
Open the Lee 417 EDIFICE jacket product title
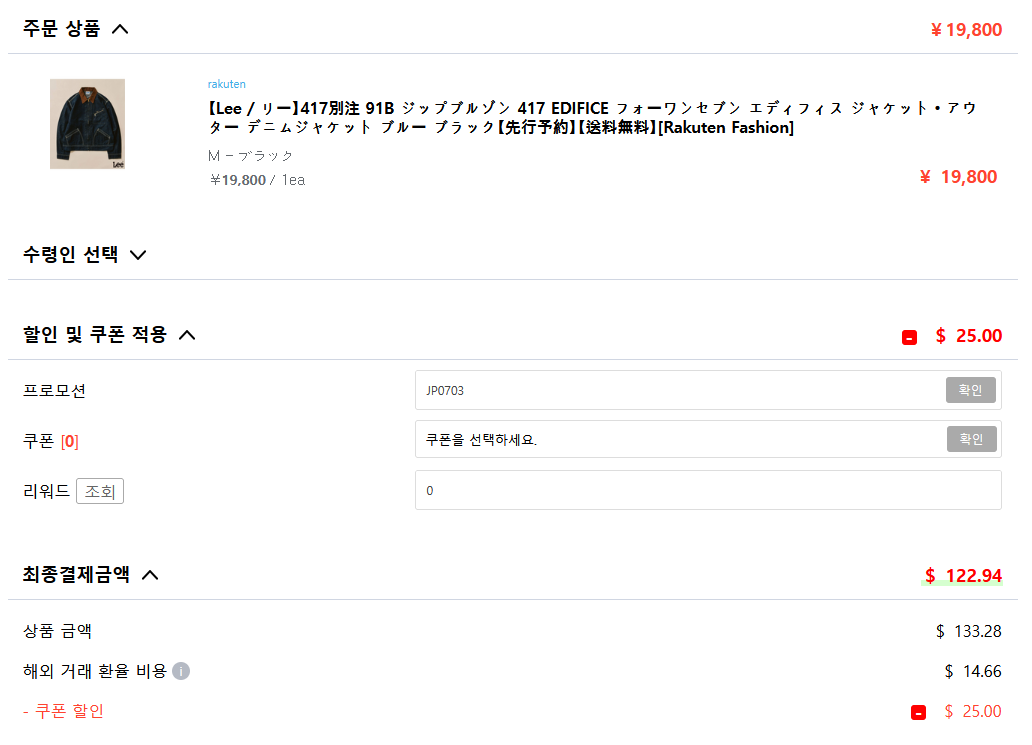[592, 118]
